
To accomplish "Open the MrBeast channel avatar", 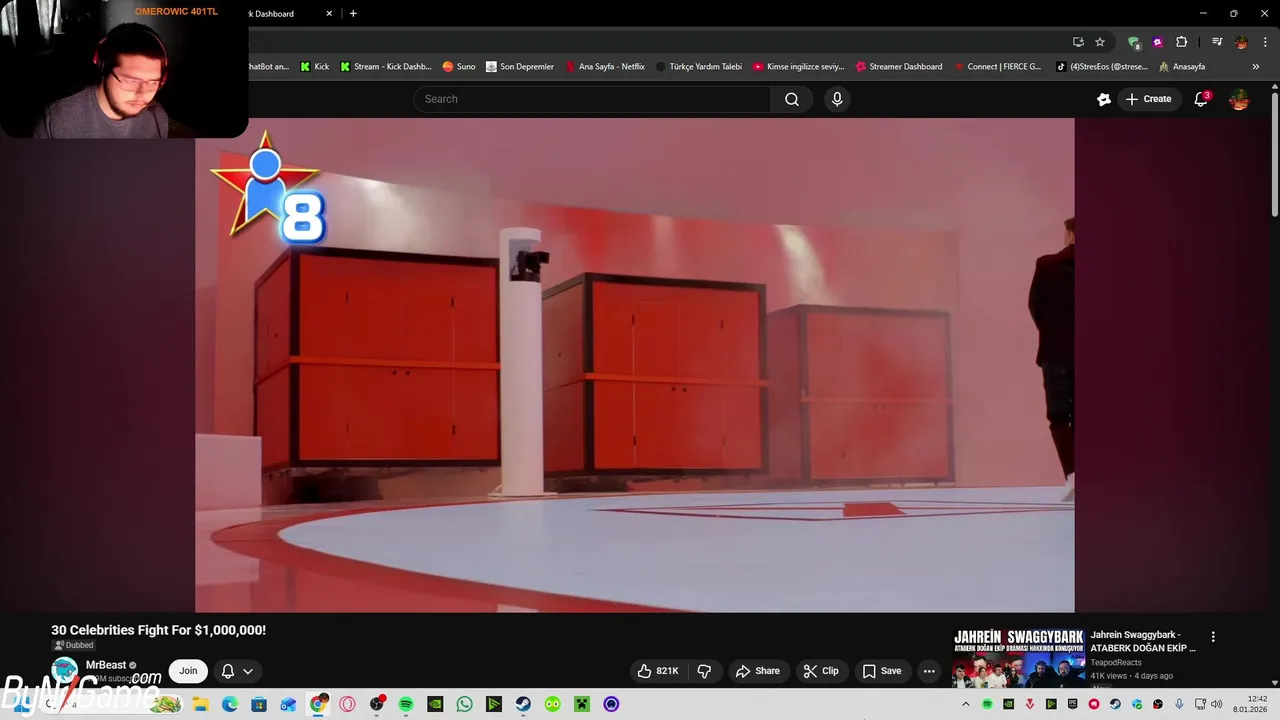I will tap(64, 670).
